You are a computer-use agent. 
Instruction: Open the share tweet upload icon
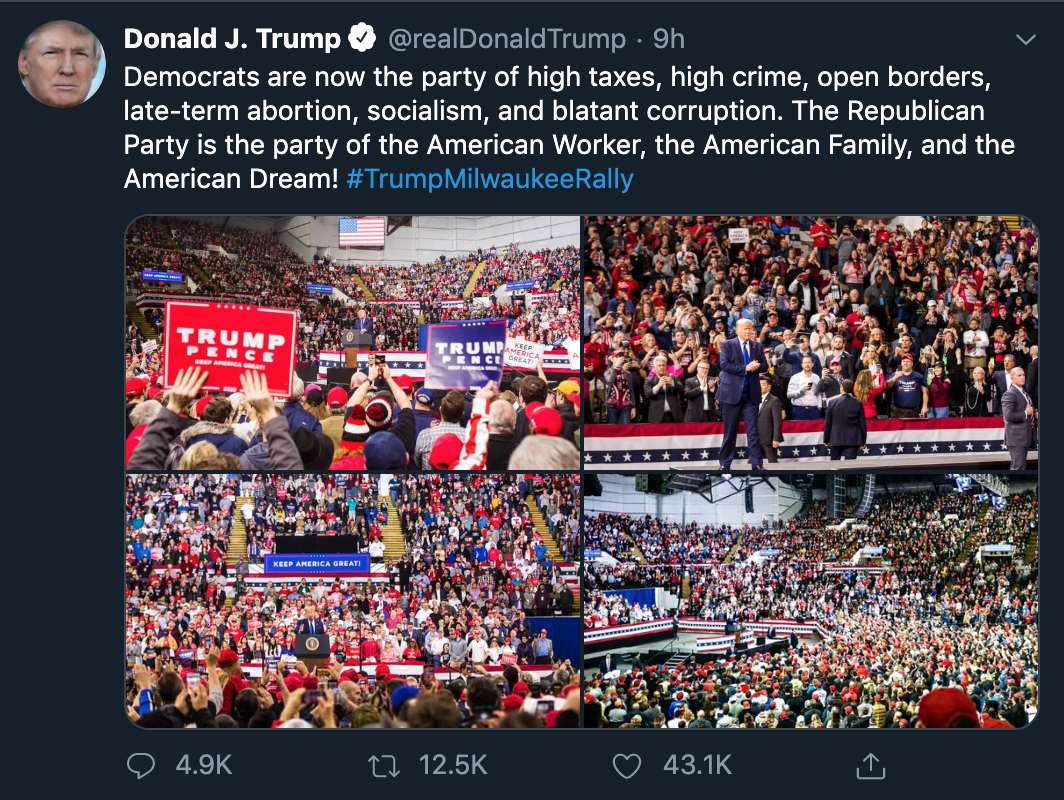coord(871,765)
